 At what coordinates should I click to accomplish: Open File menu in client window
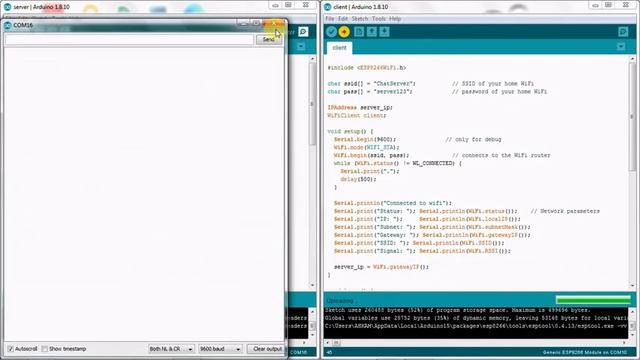(x=330, y=19)
